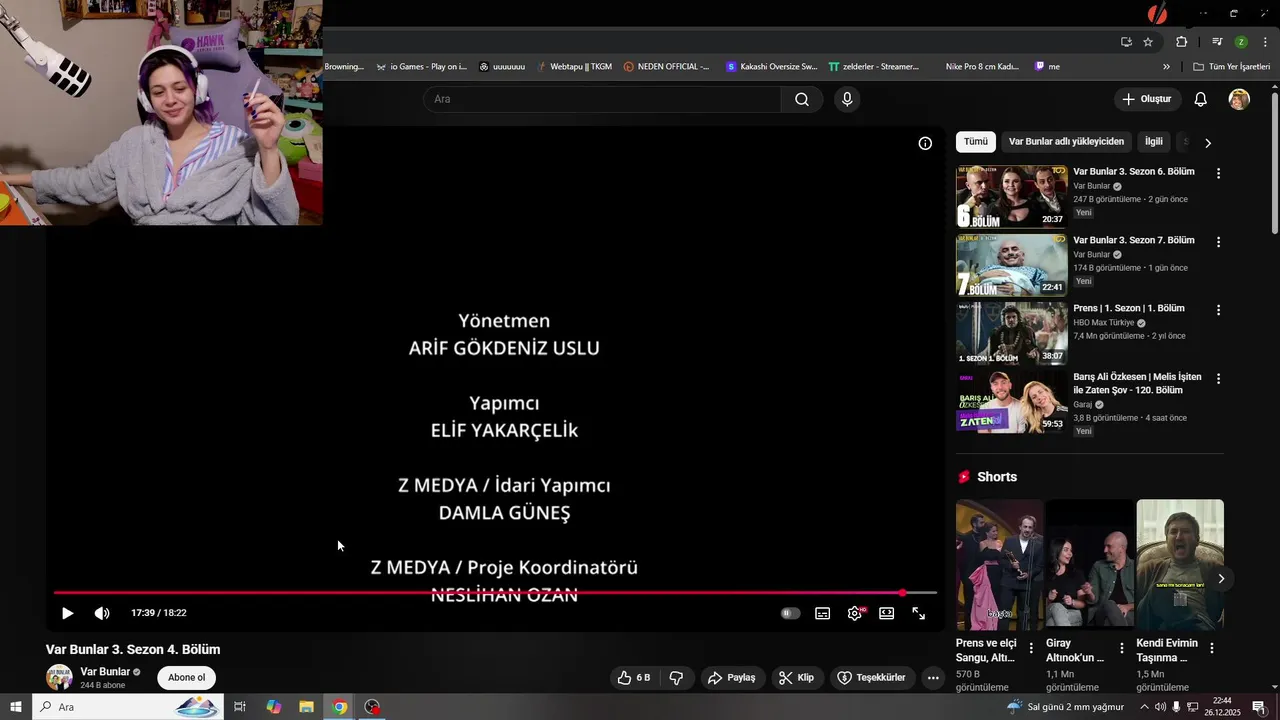Like the video with 6 B likes
This screenshot has height=720, width=1280.
(633, 678)
